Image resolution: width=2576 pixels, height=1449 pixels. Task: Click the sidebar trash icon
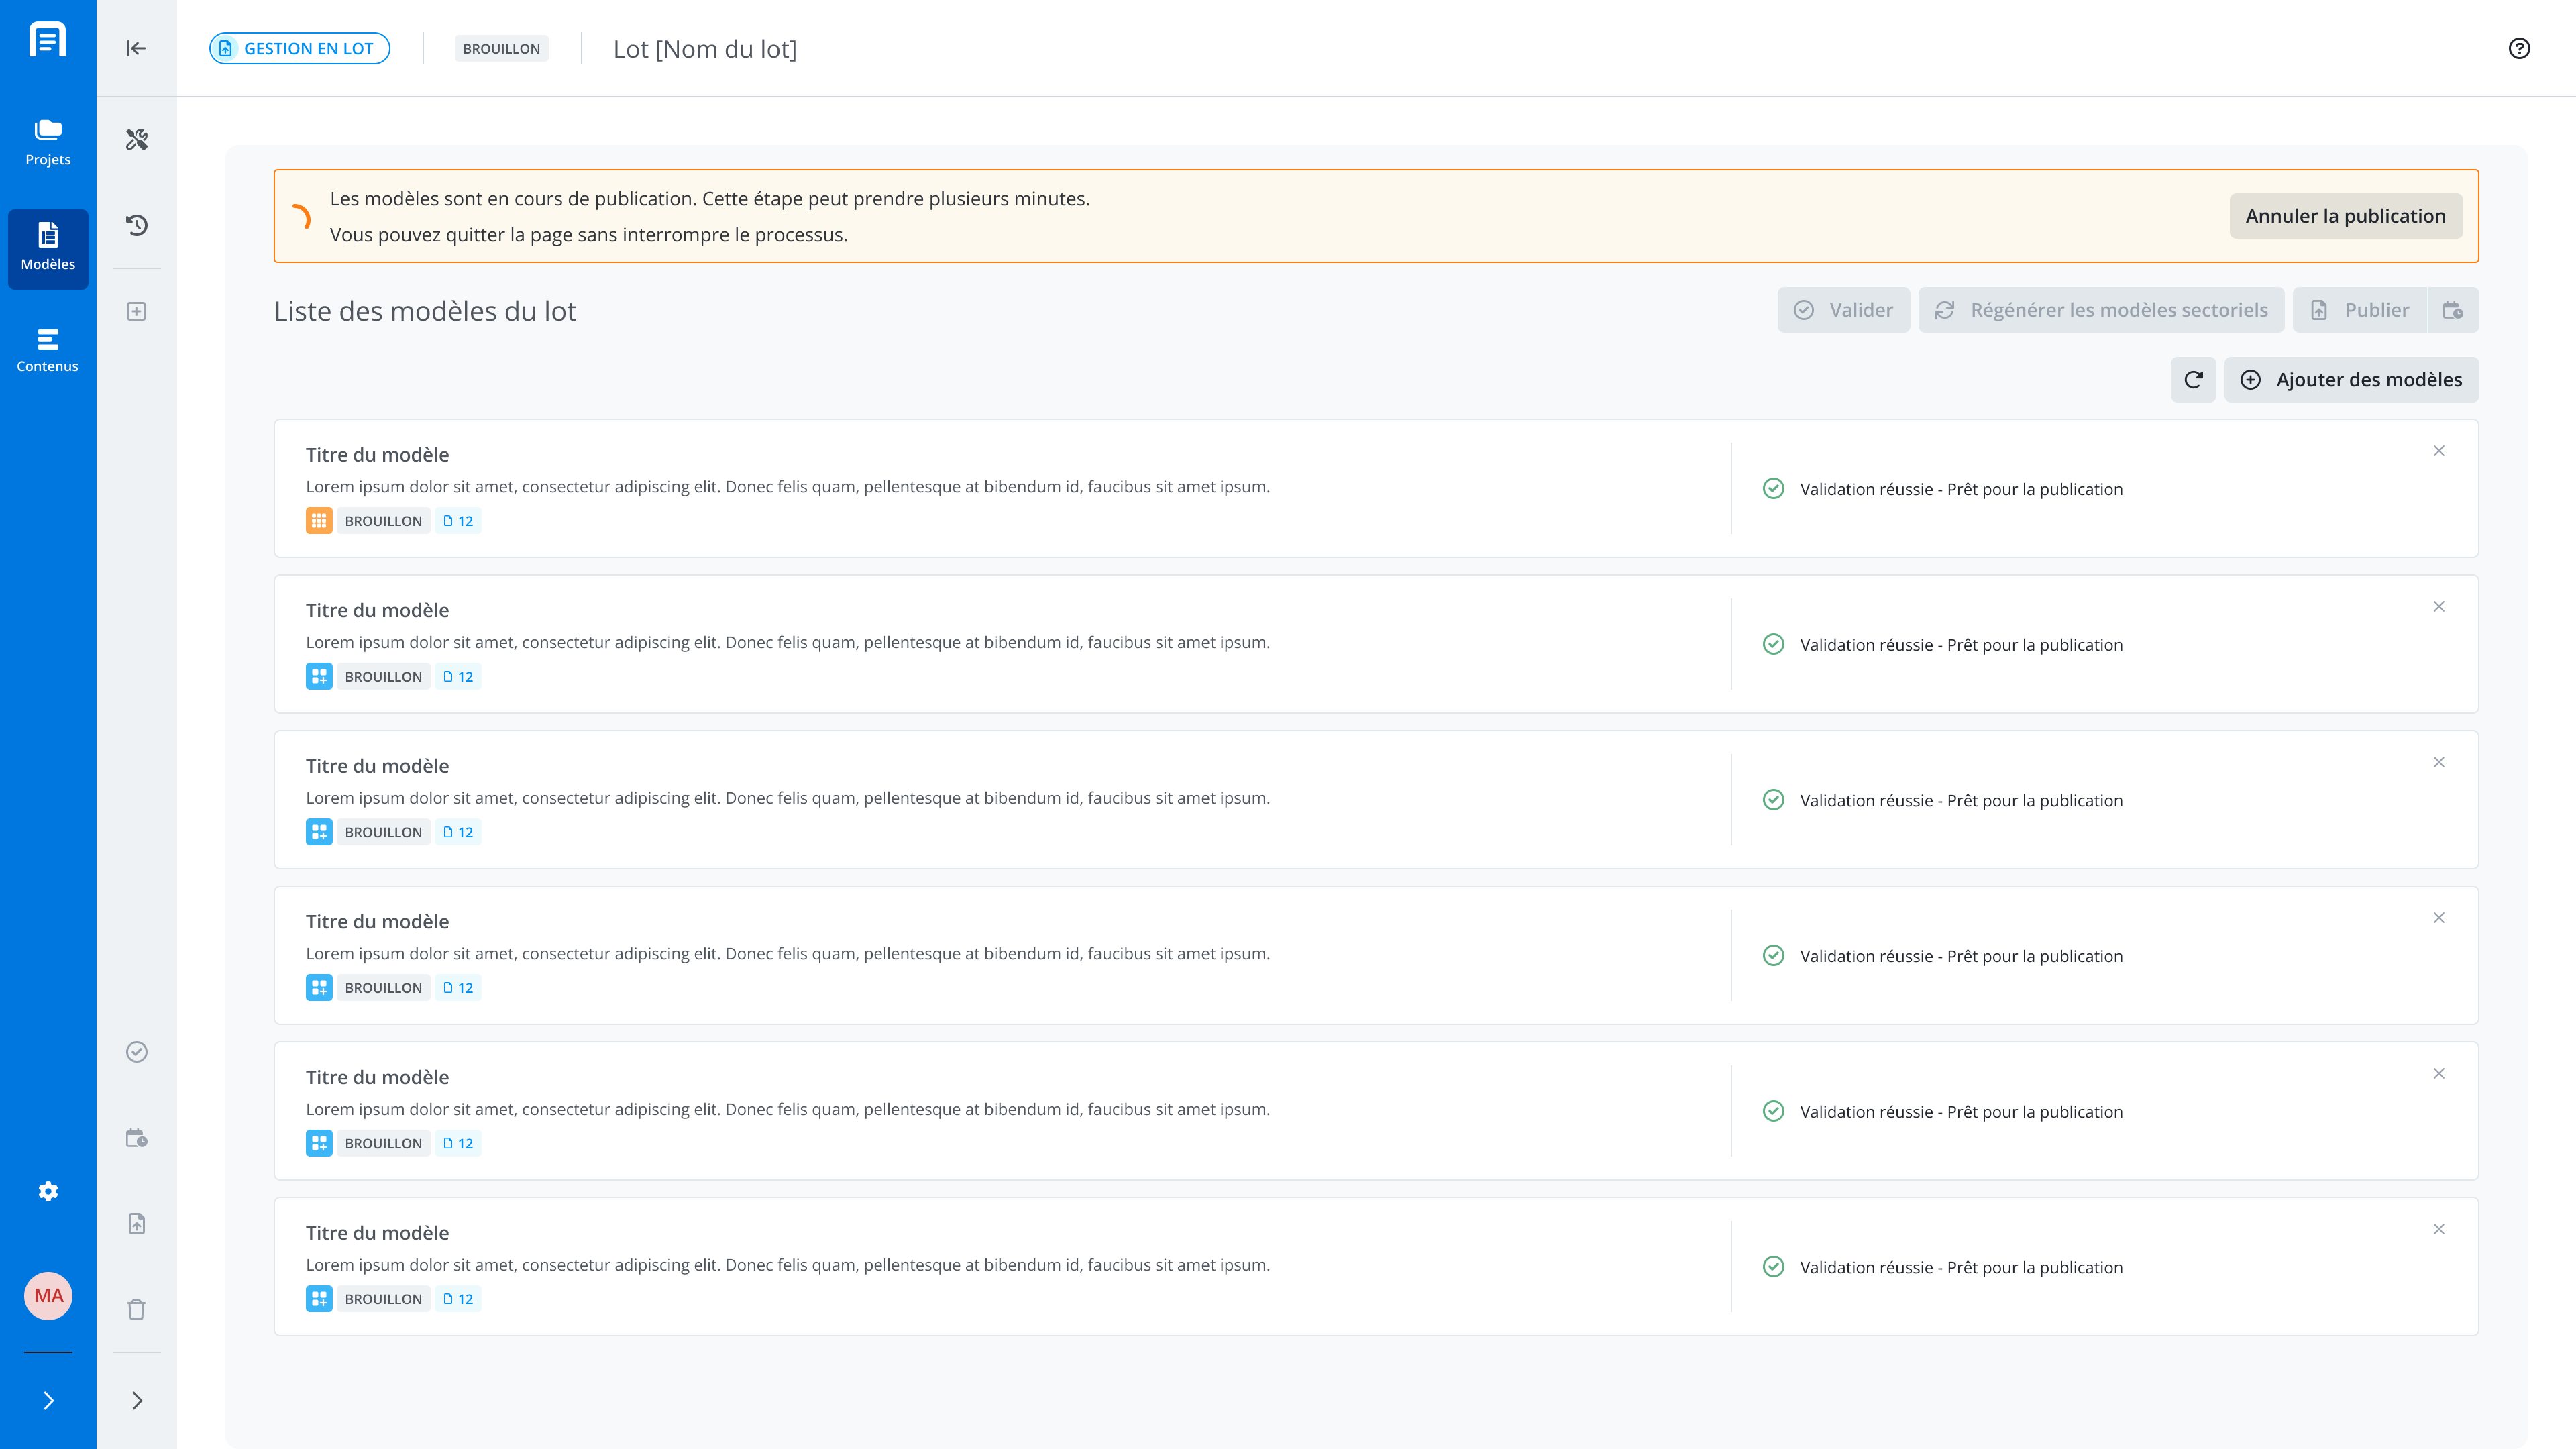[x=137, y=1310]
